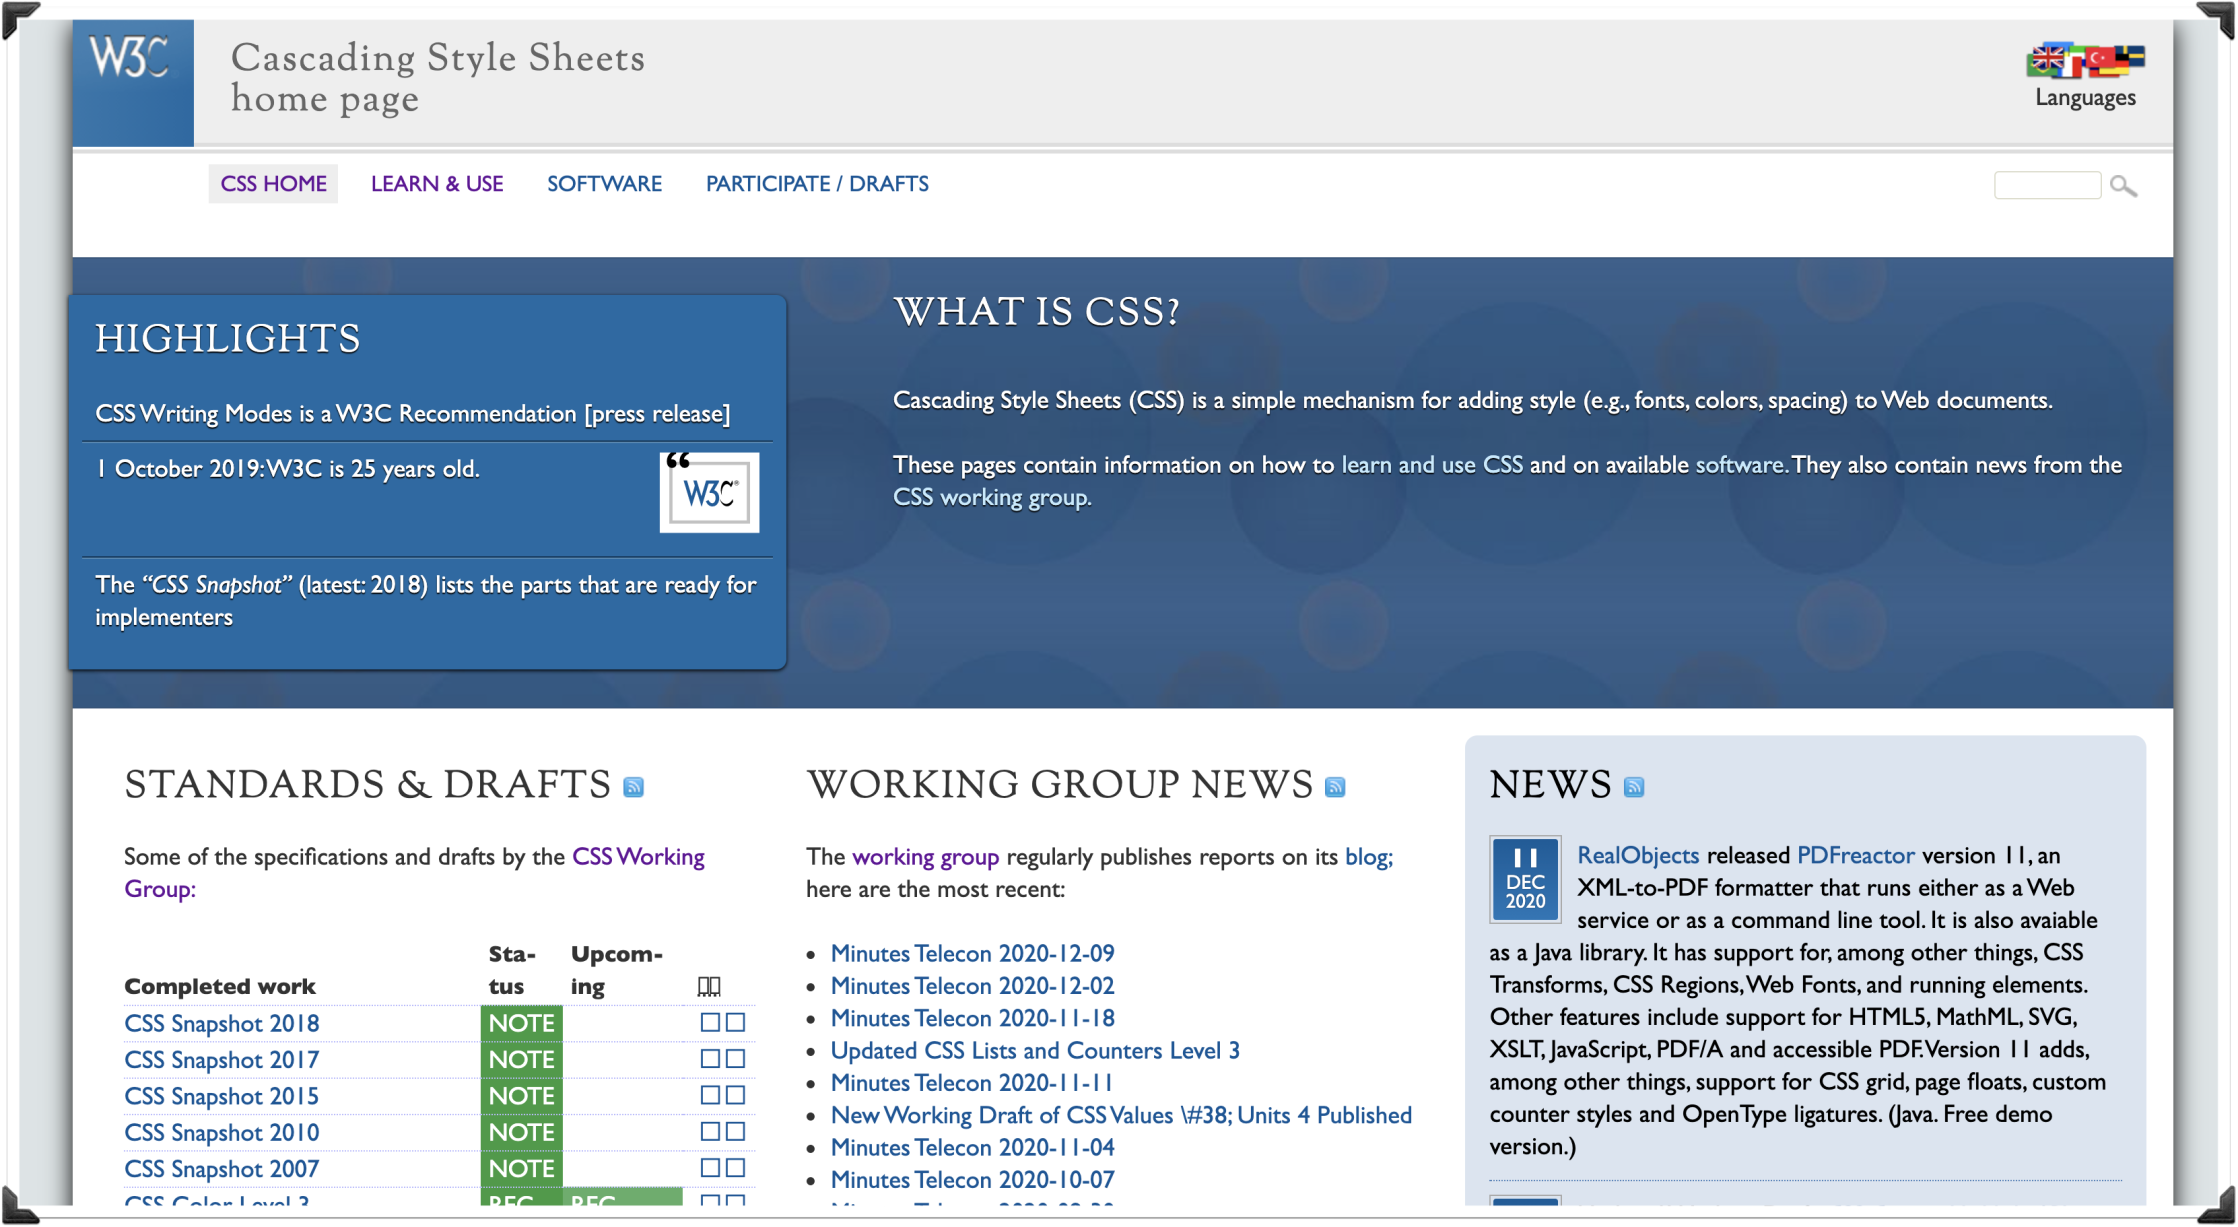Click the W3C logo in header
2238x1227 pixels.
point(132,82)
